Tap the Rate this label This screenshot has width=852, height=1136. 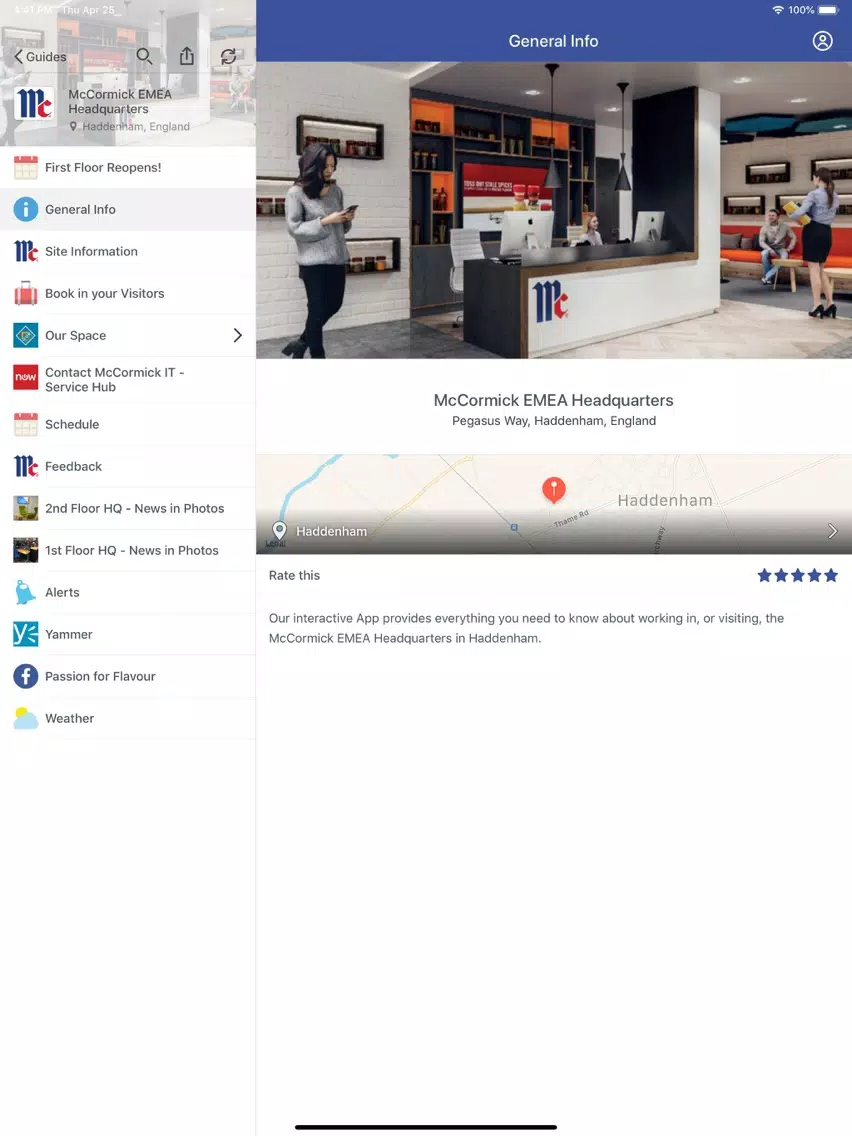coord(294,575)
